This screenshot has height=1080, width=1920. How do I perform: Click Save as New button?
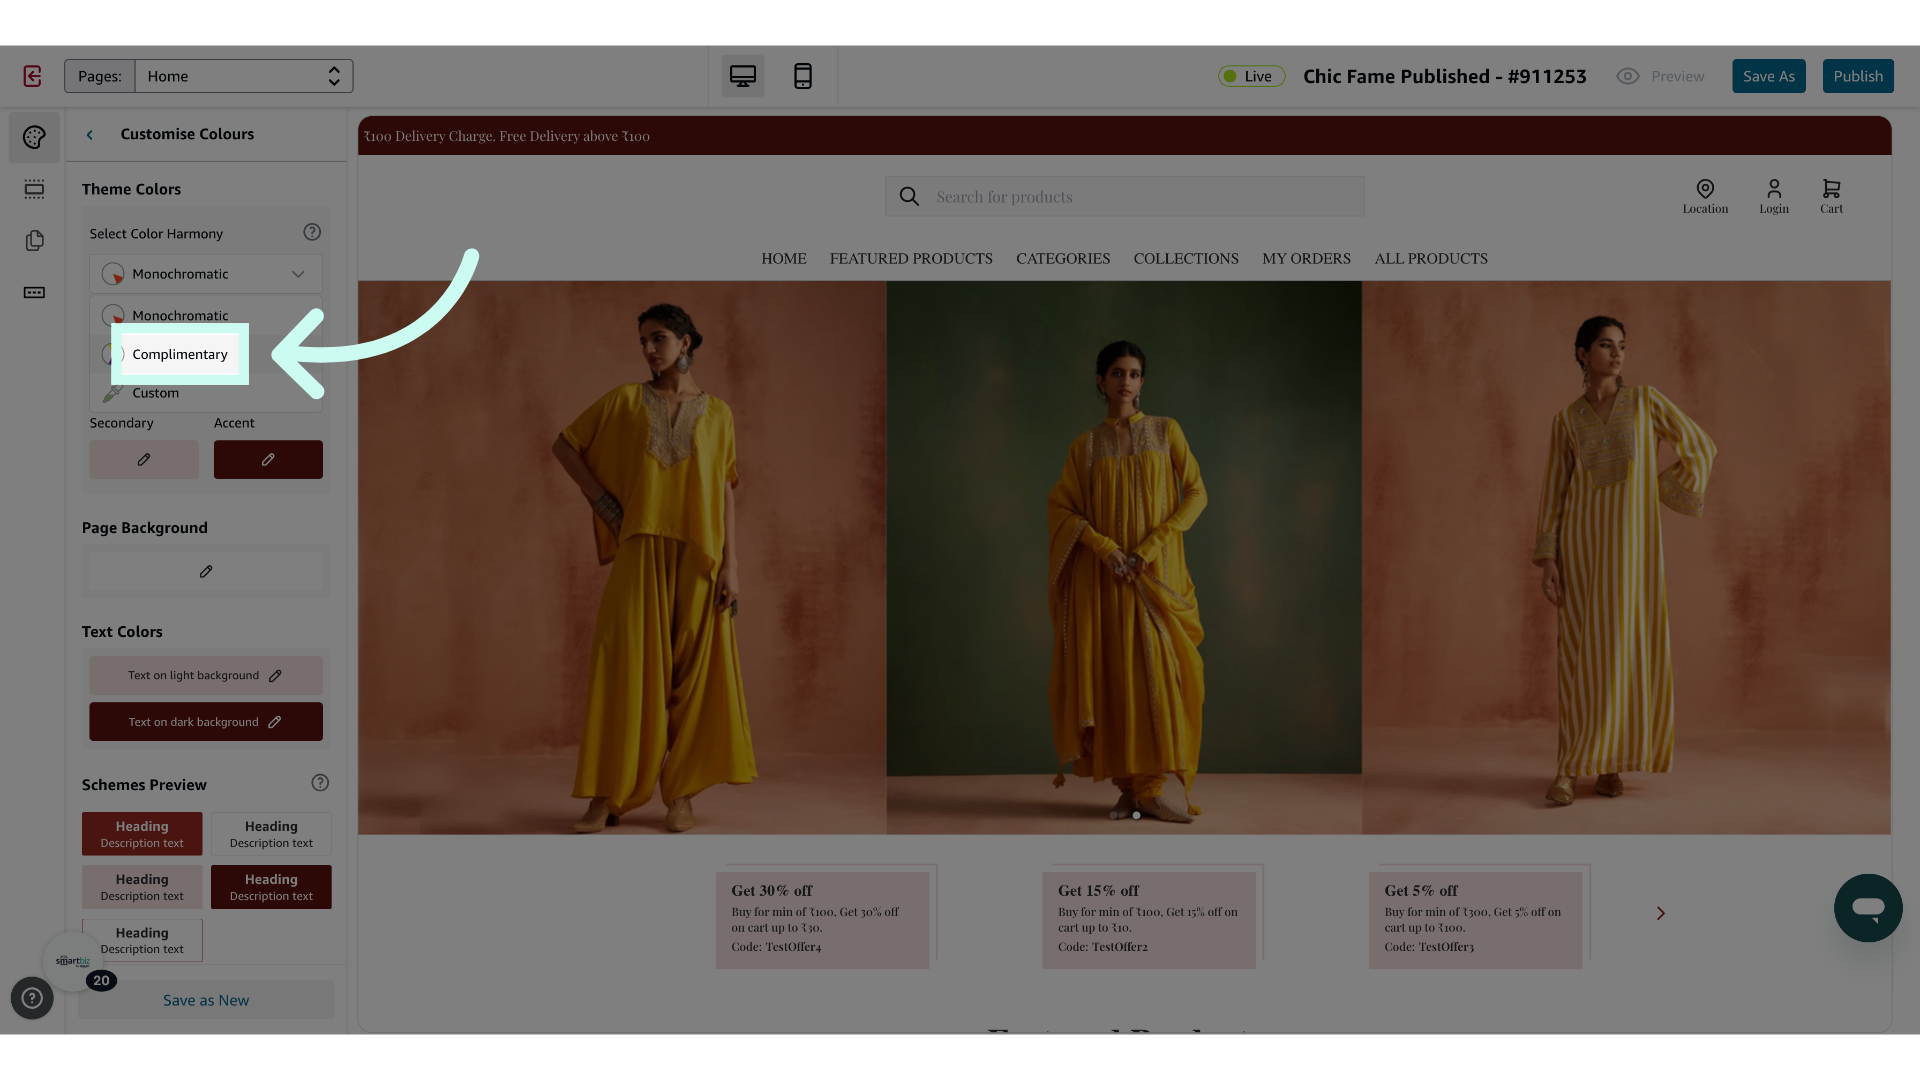(x=206, y=1000)
